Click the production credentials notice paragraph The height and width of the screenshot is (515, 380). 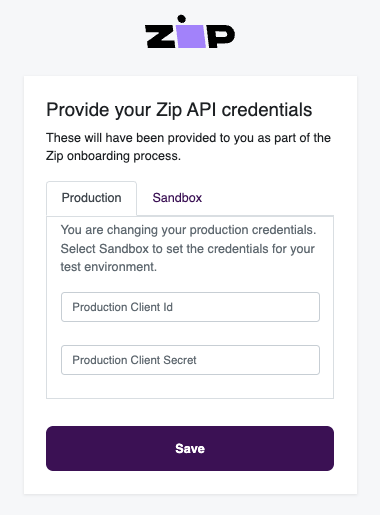pyautogui.click(x=188, y=248)
